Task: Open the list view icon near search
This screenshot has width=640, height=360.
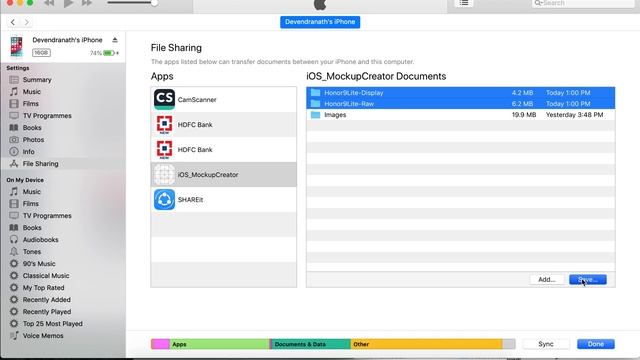Action: point(464,3)
